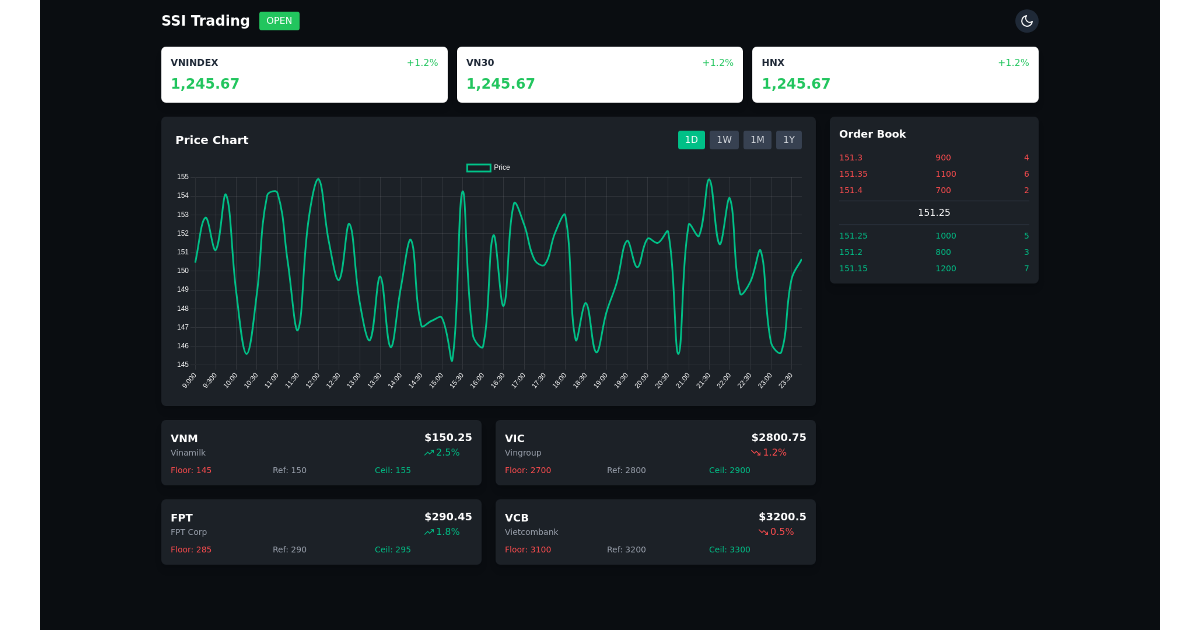Screen dimensions: 1200x630
Task: Switch to the 1W timeframe tab
Action: 723,140
